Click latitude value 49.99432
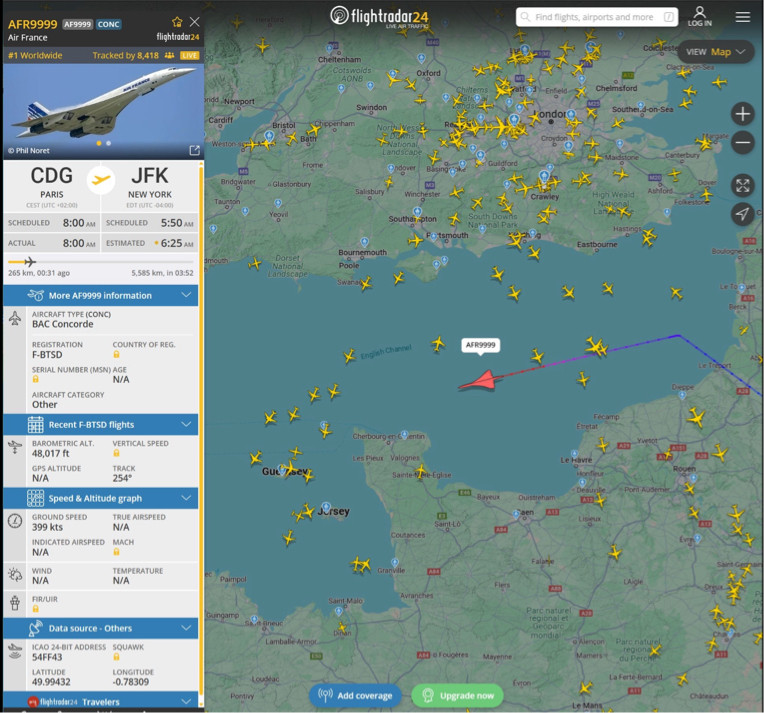This screenshot has height=713, width=764. click(51, 682)
